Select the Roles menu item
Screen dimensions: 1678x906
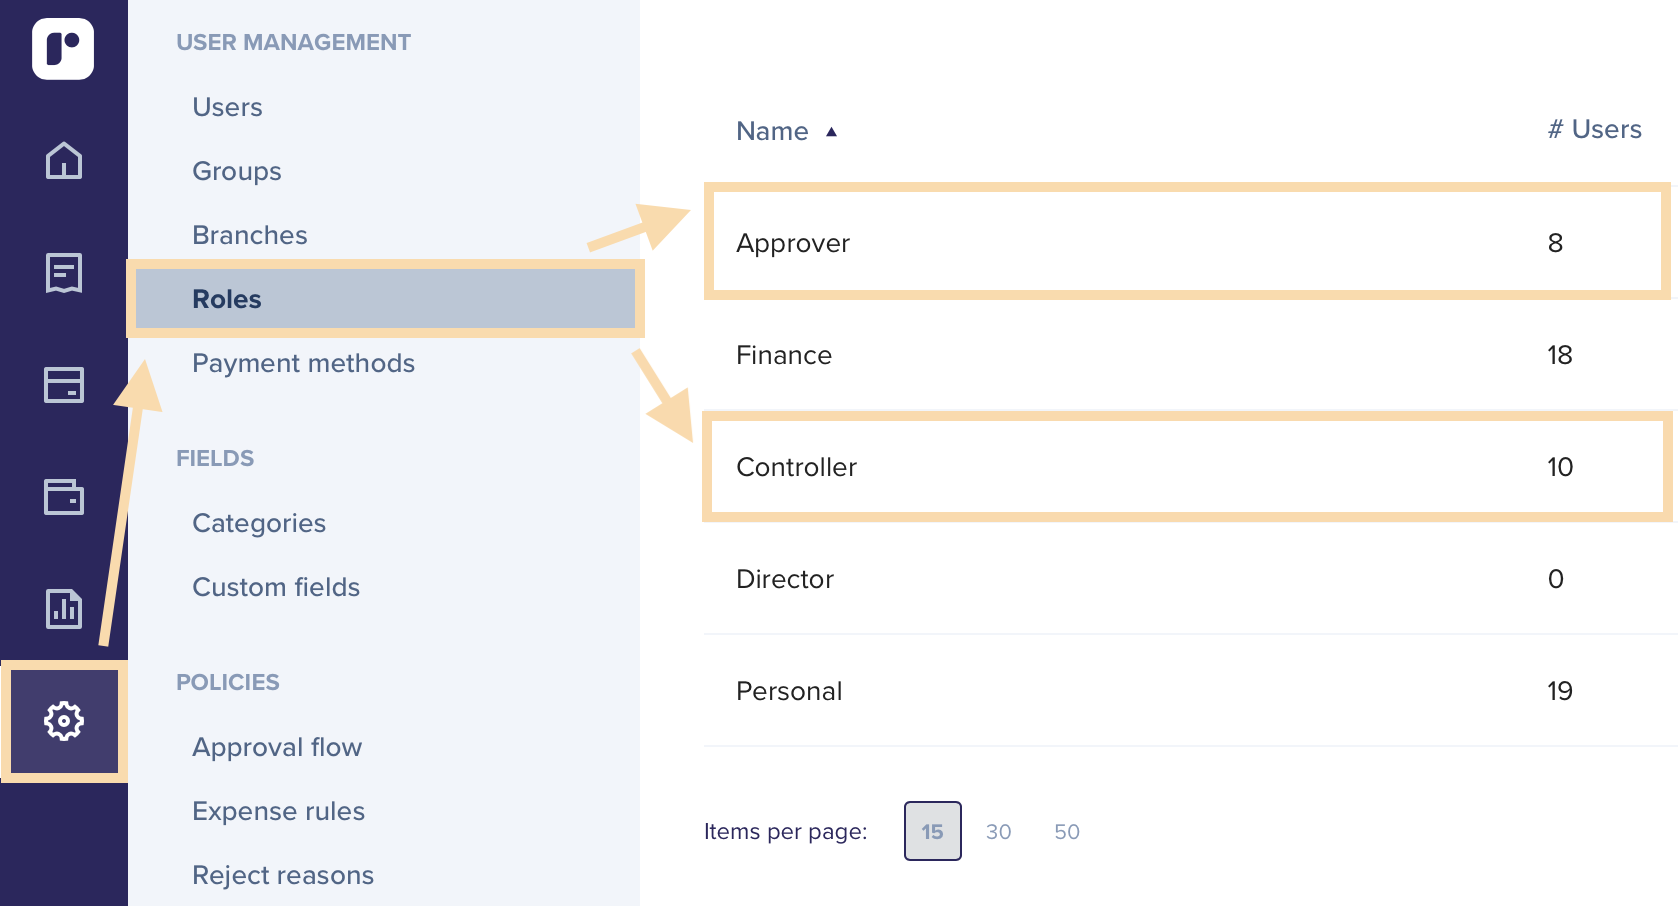(227, 299)
